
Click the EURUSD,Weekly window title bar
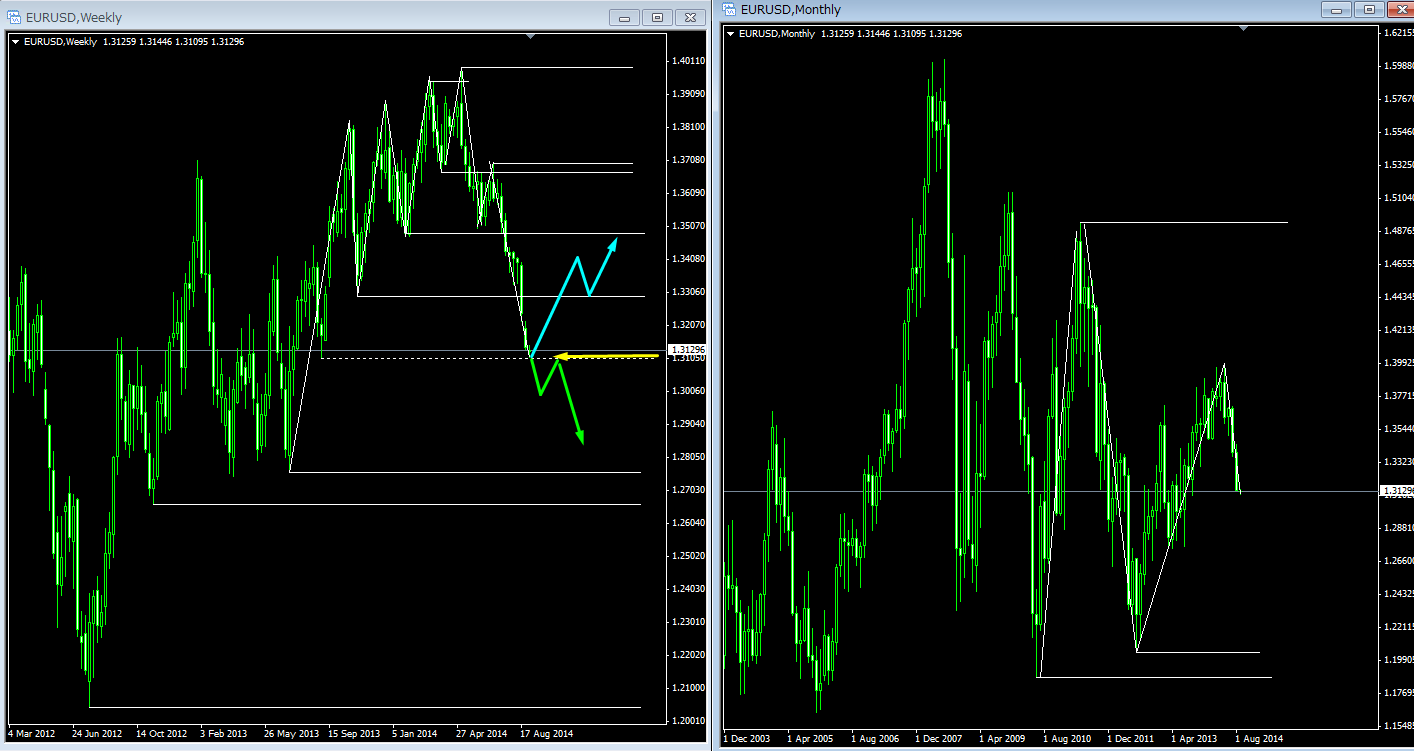click(x=300, y=17)
